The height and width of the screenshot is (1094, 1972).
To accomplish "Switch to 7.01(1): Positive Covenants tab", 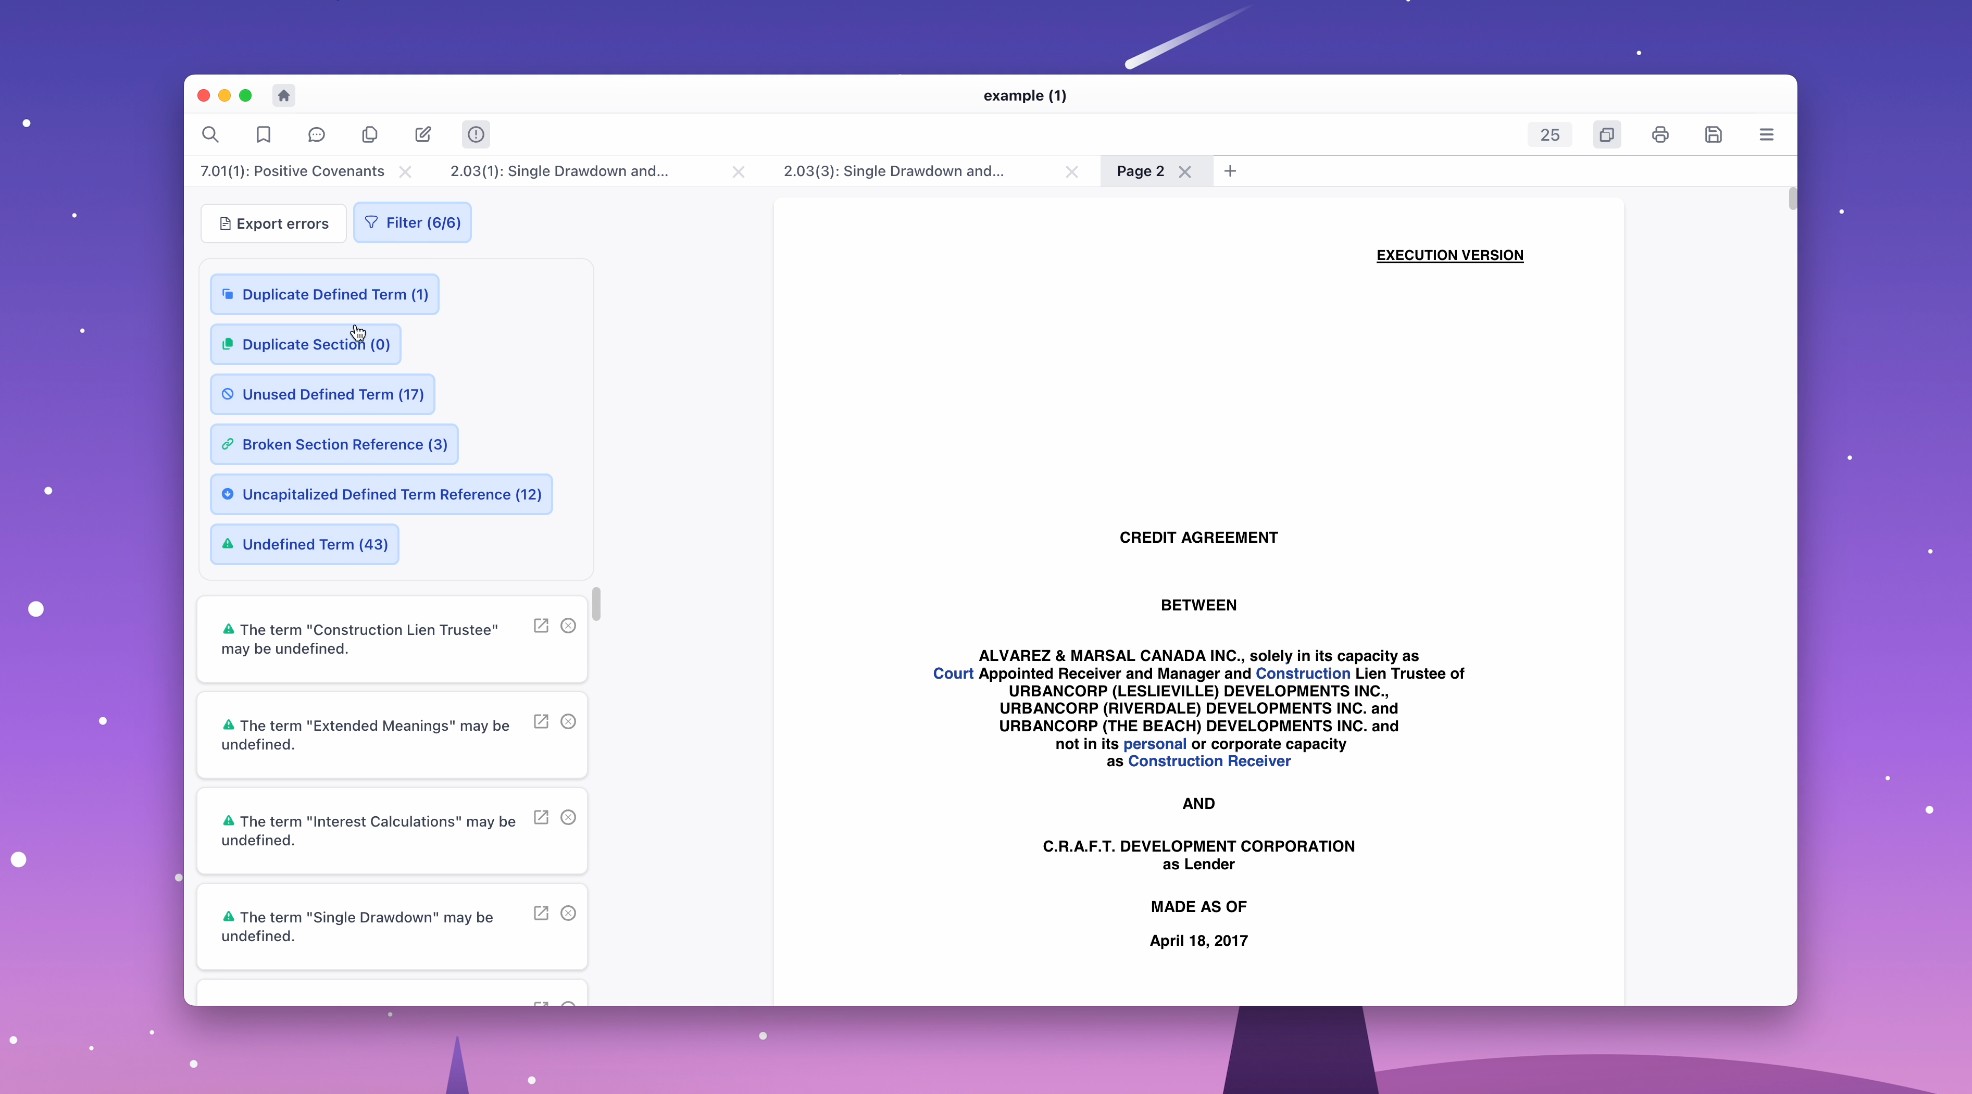I will pos(292,171).
